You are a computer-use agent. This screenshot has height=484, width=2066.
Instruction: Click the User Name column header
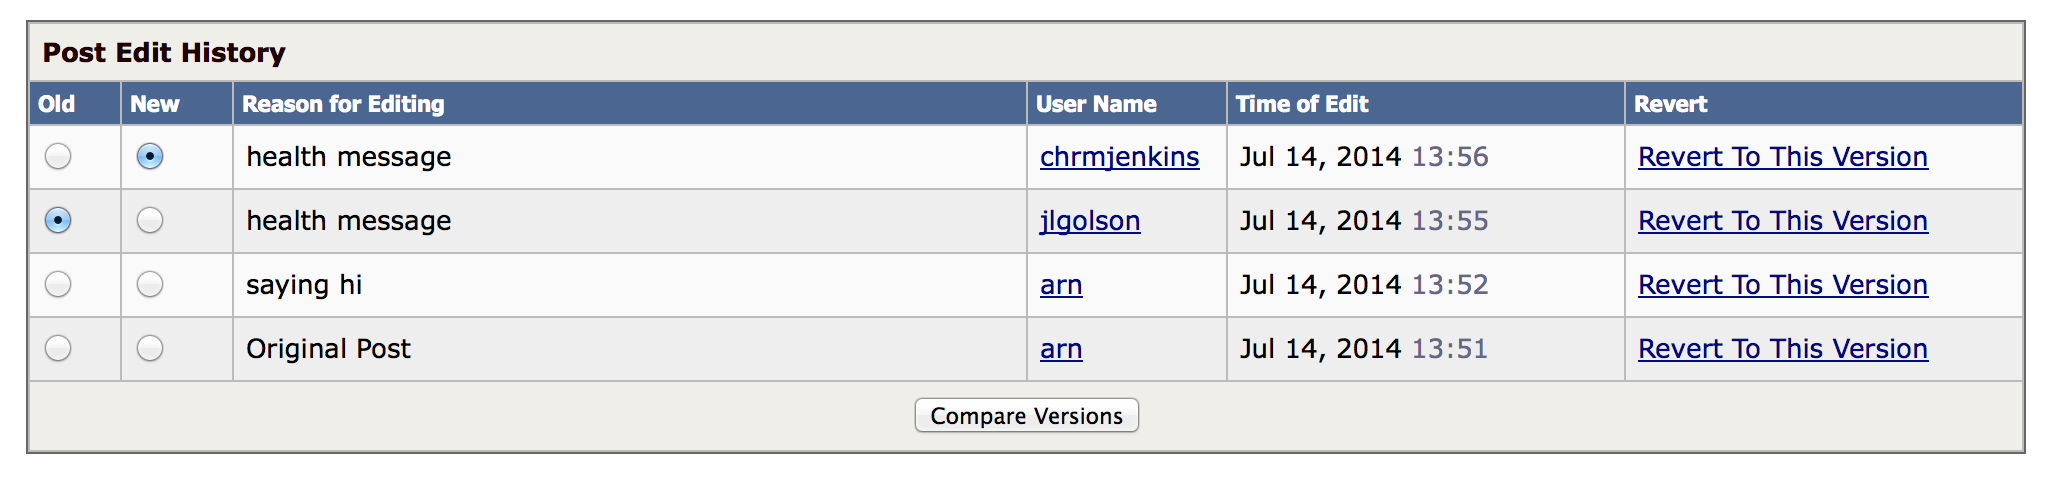tap(1096, 104)
